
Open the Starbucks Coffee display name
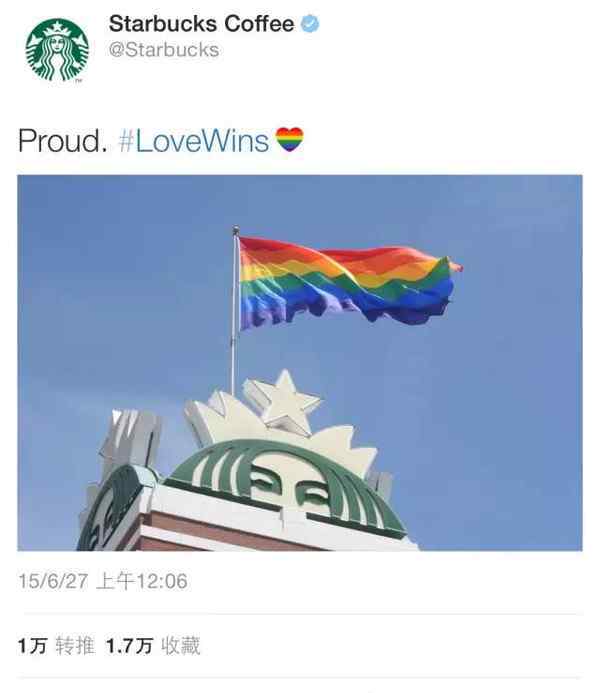click(201, 24)
